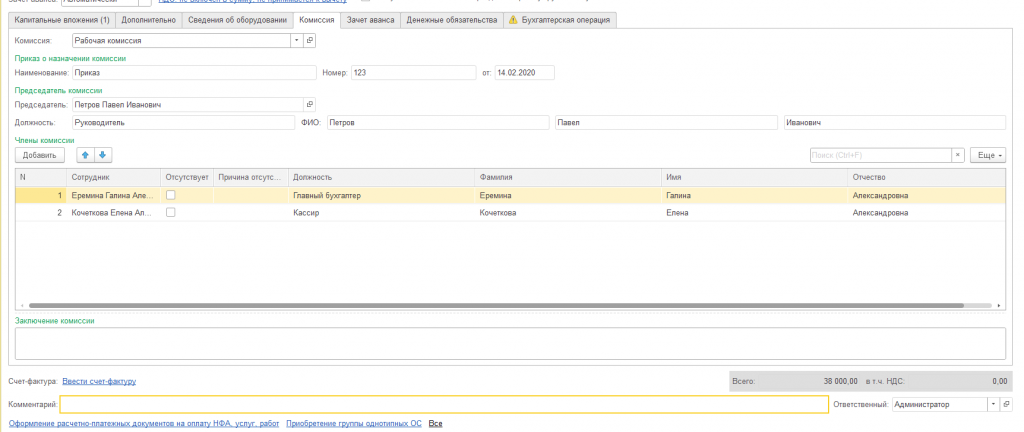Viewport: 1024px width, 432px height.
Task: Click the ФИО surname field Петров
Action: [x=438, y=123]
